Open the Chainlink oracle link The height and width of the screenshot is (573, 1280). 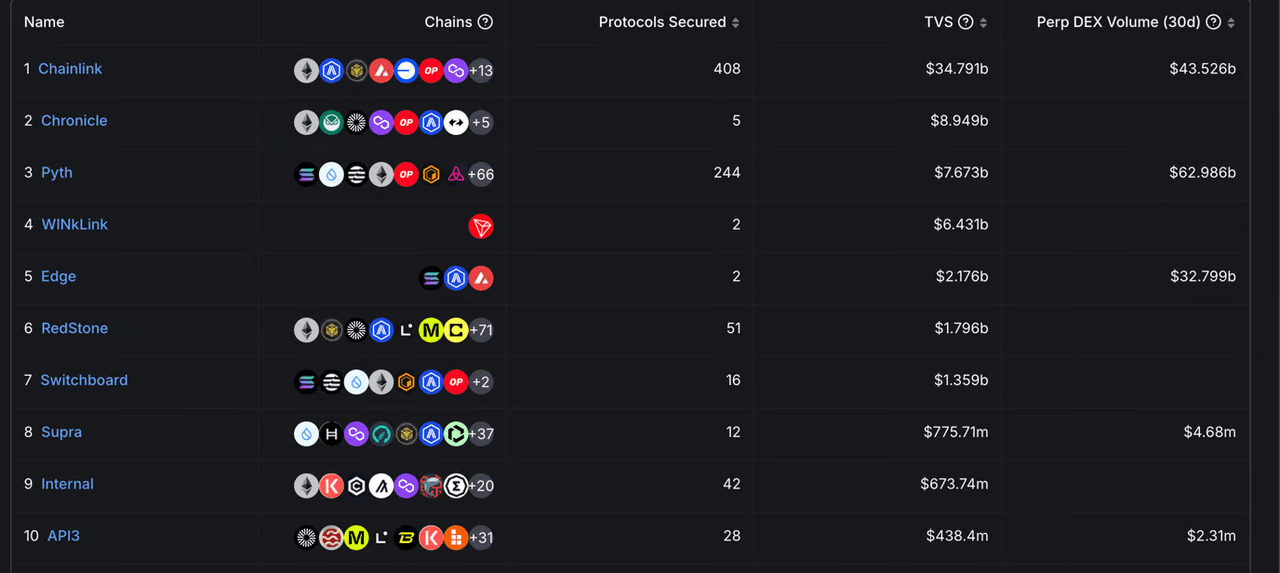tap(70, 69)
